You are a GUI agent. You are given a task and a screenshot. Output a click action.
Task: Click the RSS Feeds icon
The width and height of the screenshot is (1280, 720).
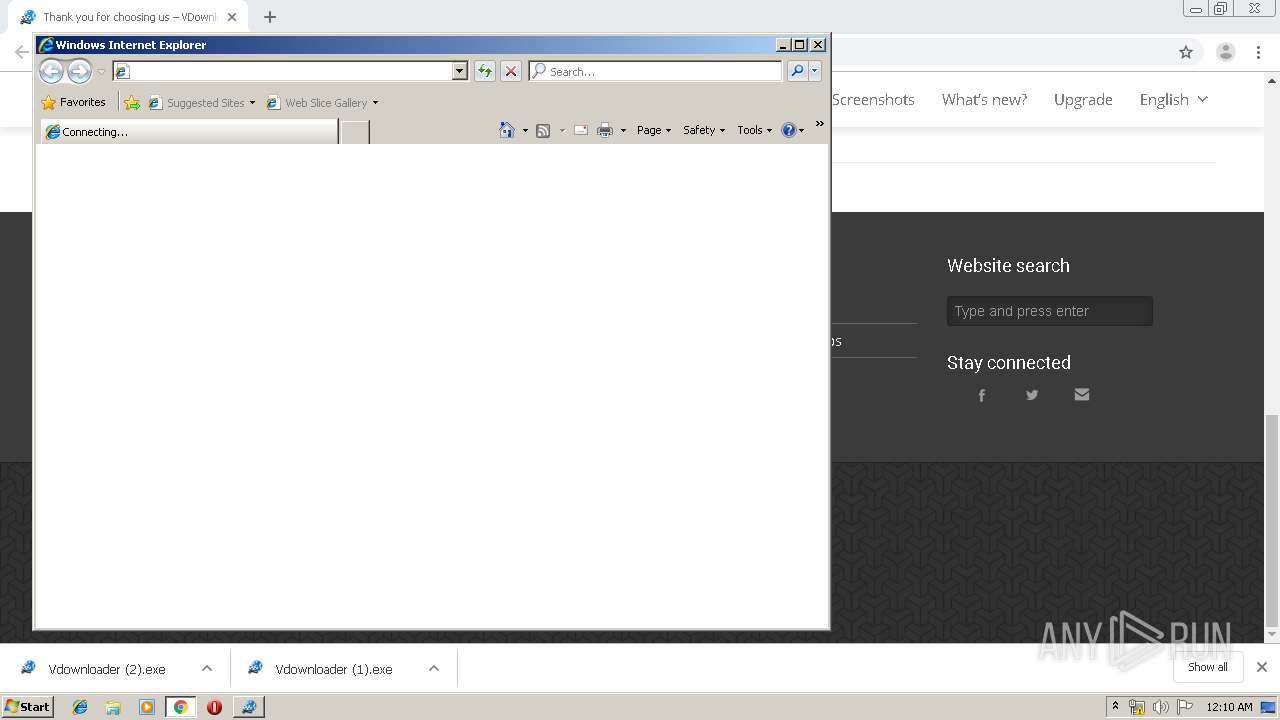543,130
